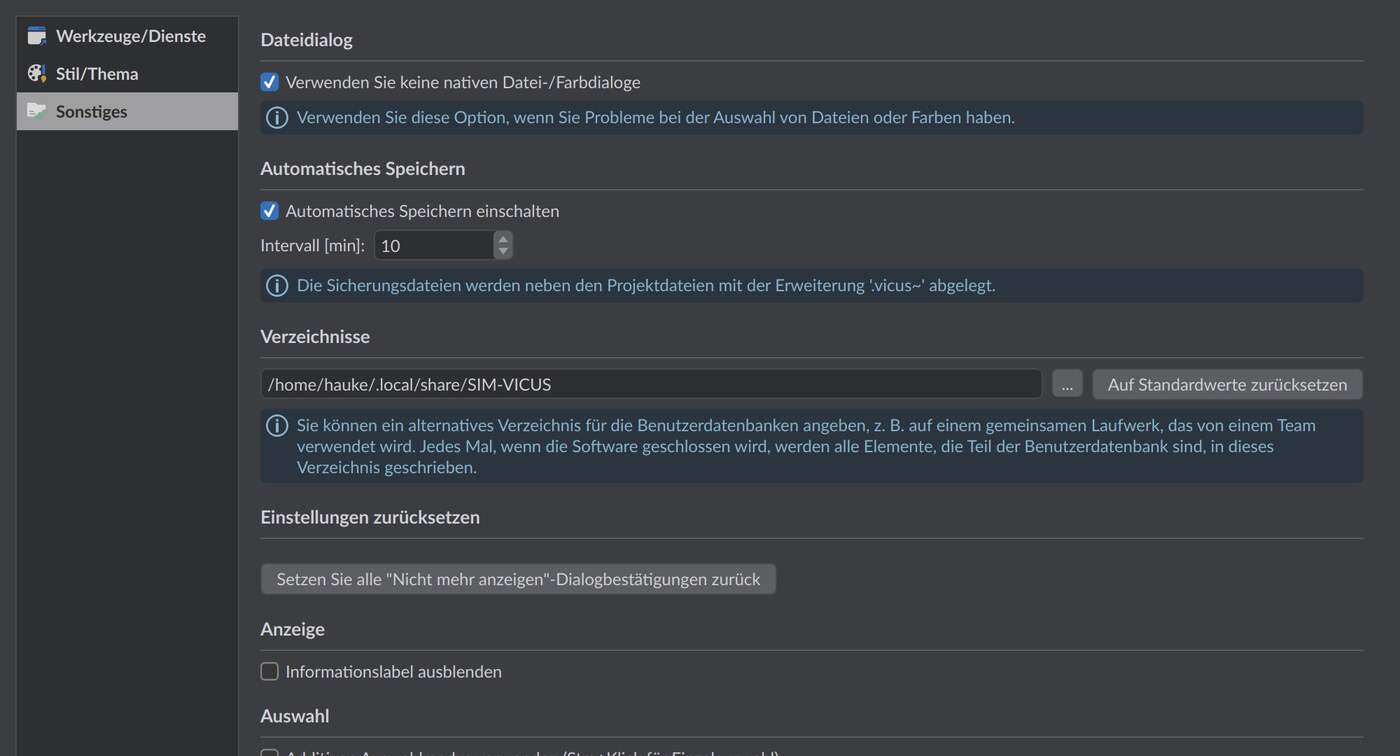This screenshot has width=1400, height=756.
Task: Click the 'Verzeichnisse' section heading
Action: (x=315, y=336)
